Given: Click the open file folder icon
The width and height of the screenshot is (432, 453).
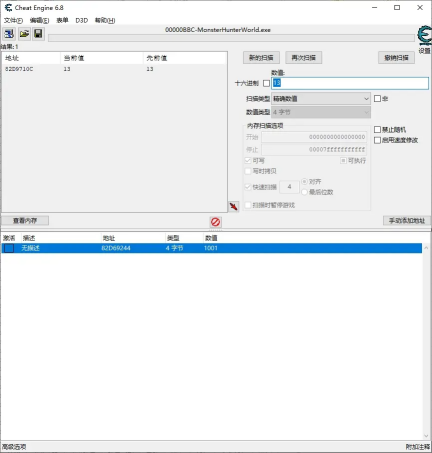Looking at the screenshot, I should coord(24,34).
